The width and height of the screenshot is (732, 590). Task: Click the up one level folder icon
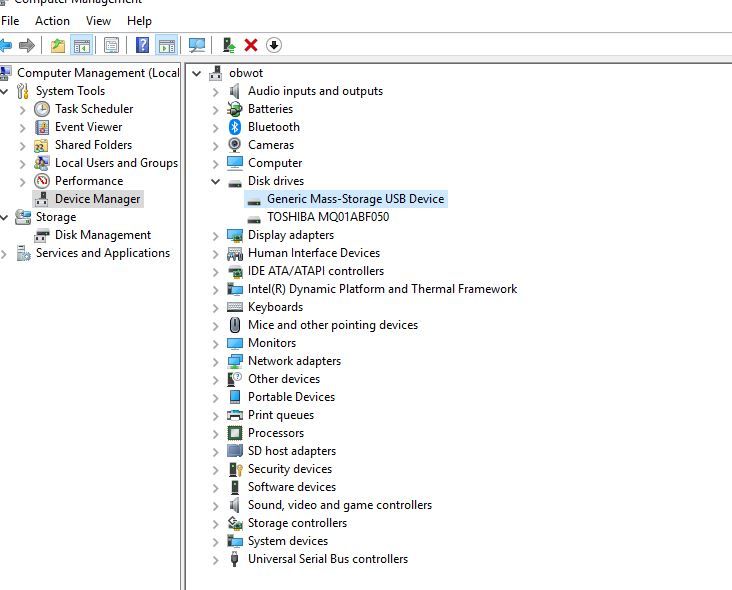click(x=58, y=45)
